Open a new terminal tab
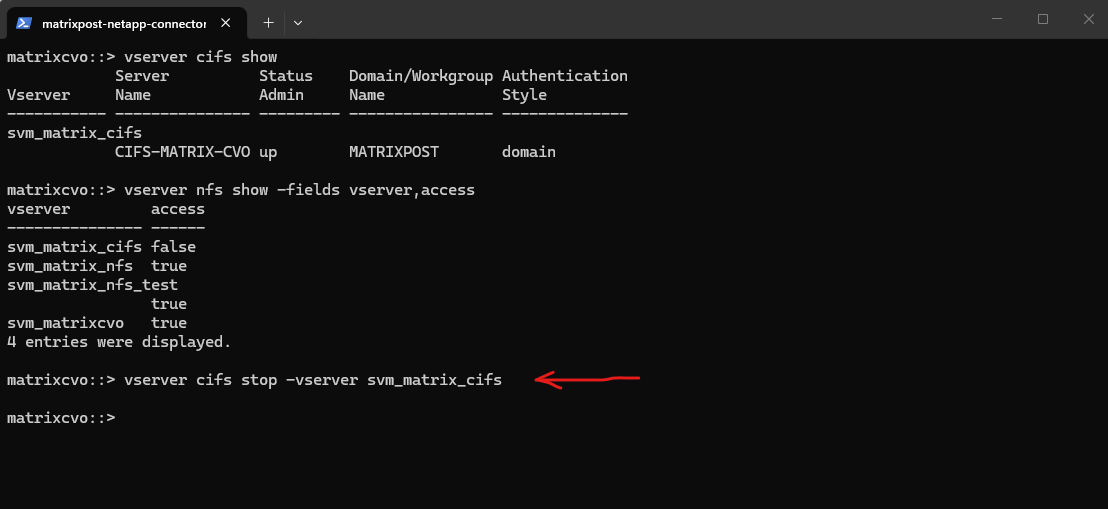 (268, 22)
